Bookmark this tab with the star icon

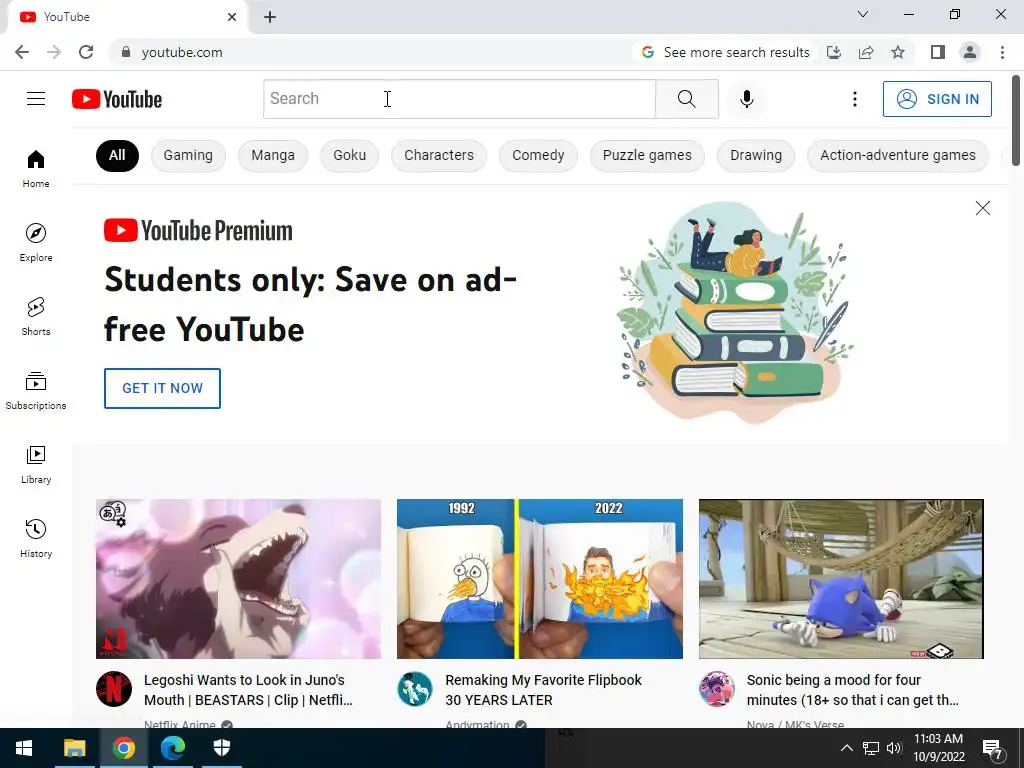(x=898, y=52)
